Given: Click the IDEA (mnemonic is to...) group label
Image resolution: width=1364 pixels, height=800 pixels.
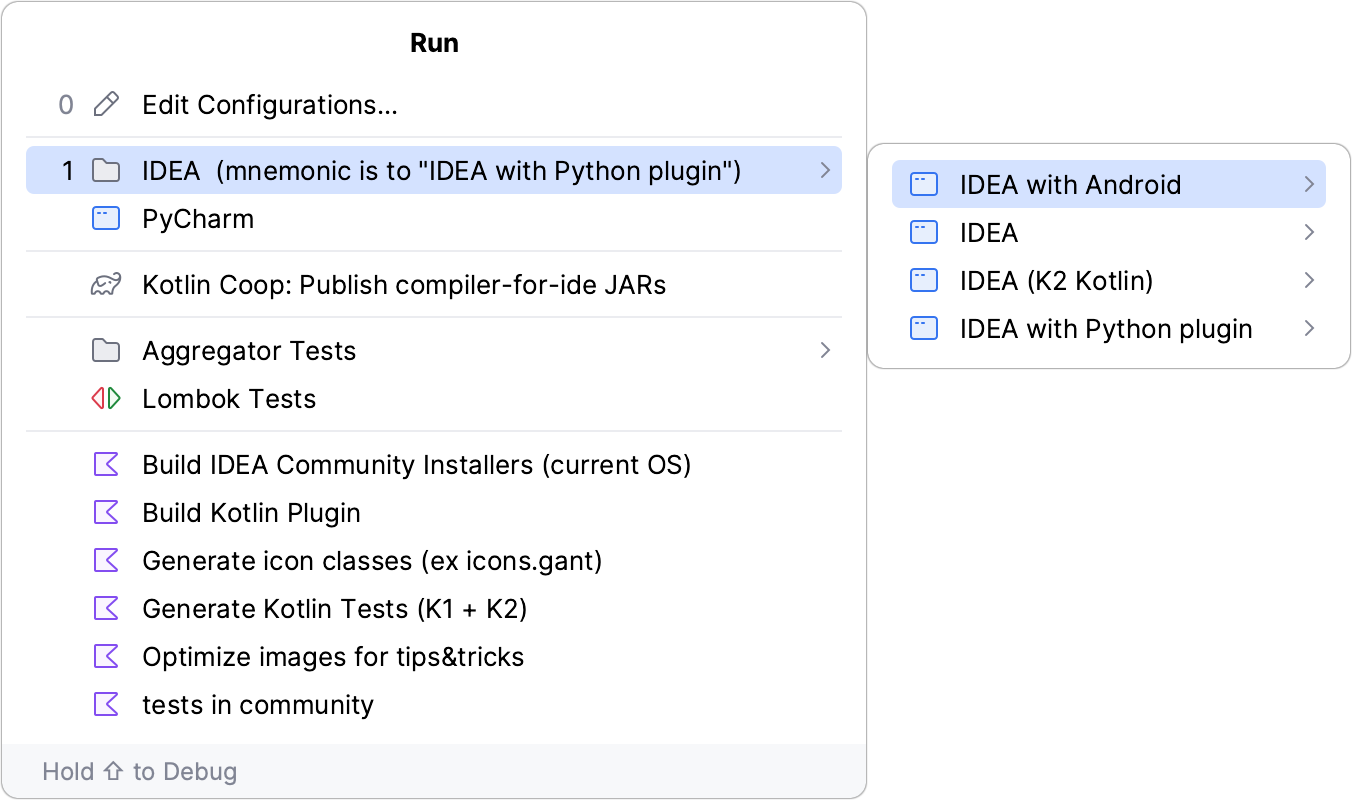Looking at the screenshot, I should click(x=442, y=171).
